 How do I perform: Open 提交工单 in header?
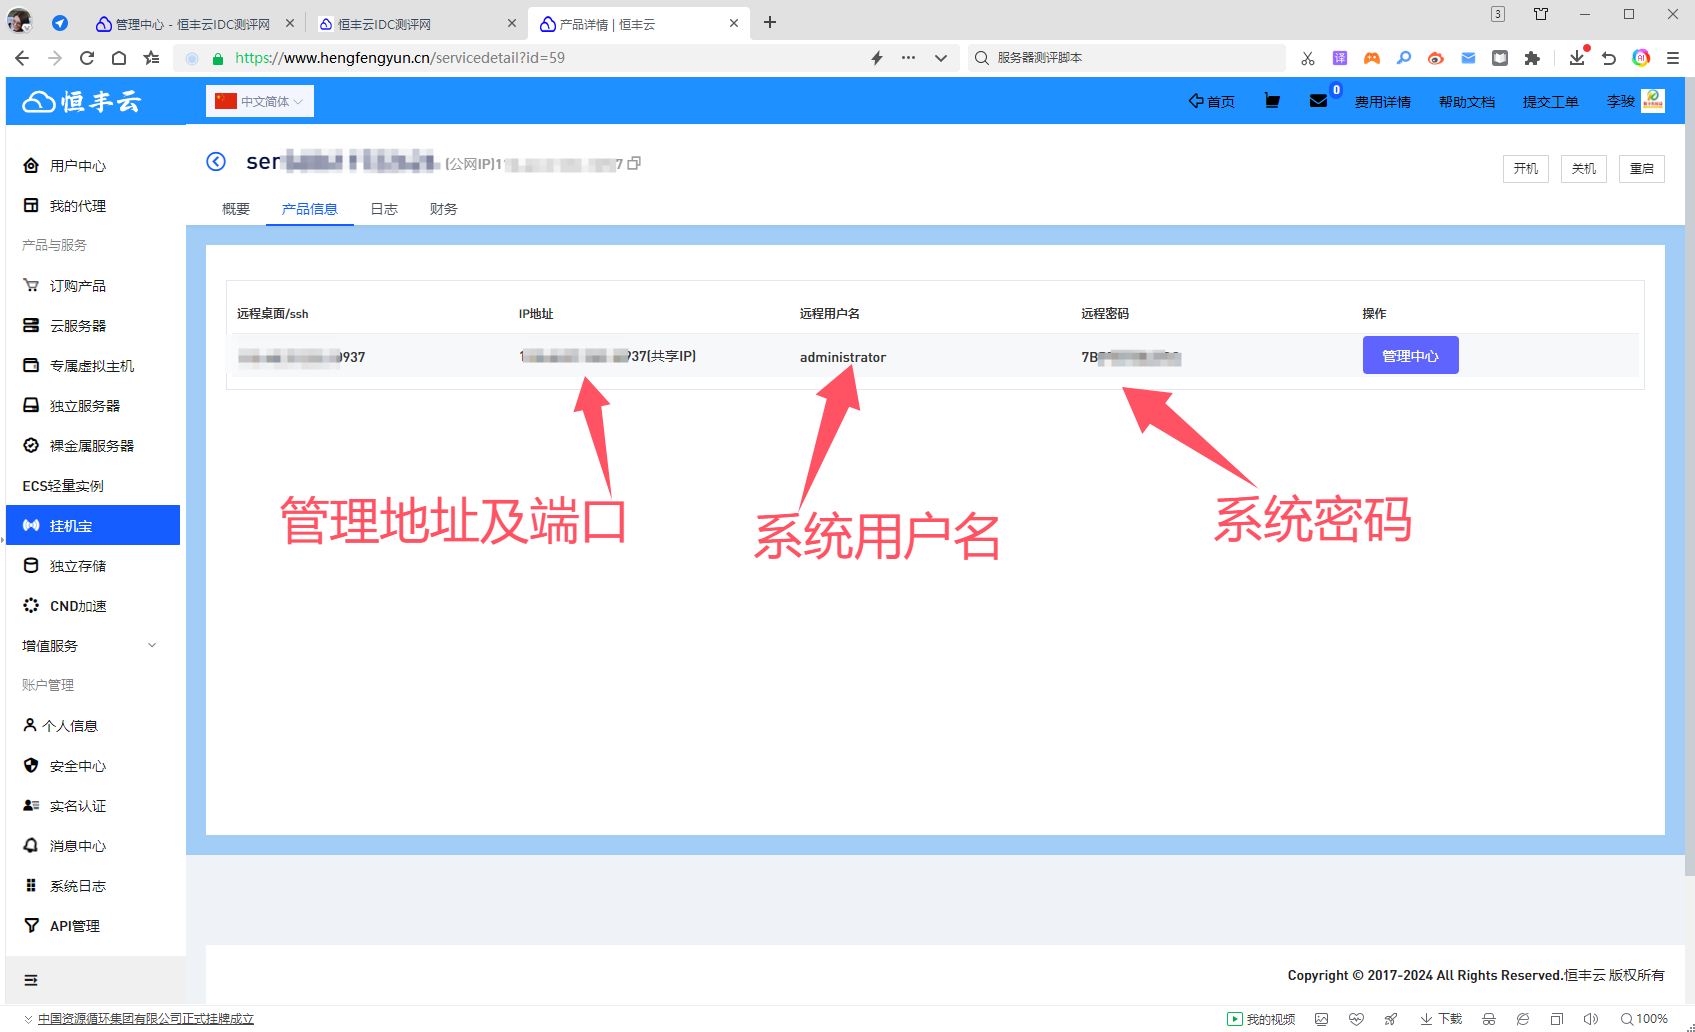point(1551,101)
